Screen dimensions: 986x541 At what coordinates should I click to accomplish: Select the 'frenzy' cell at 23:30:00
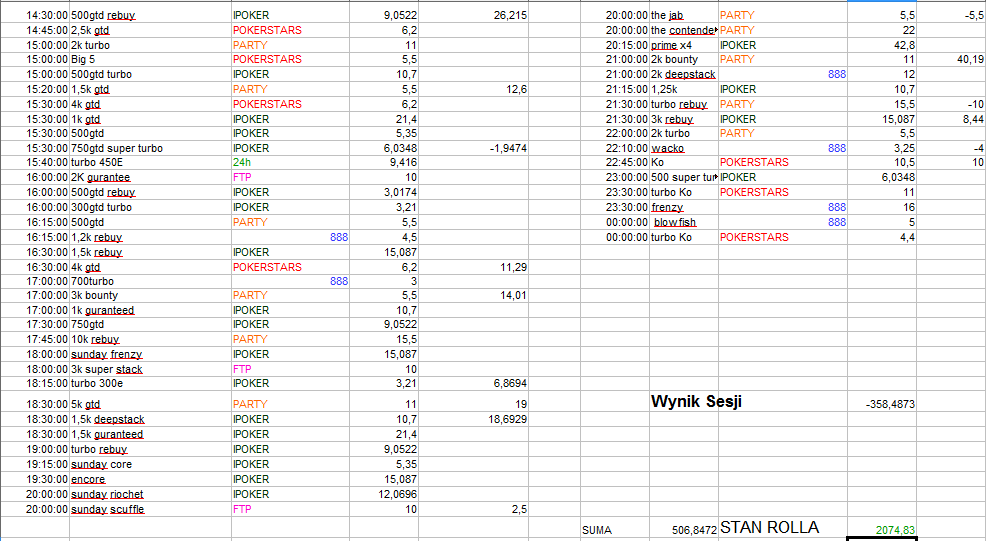(684, 207)
